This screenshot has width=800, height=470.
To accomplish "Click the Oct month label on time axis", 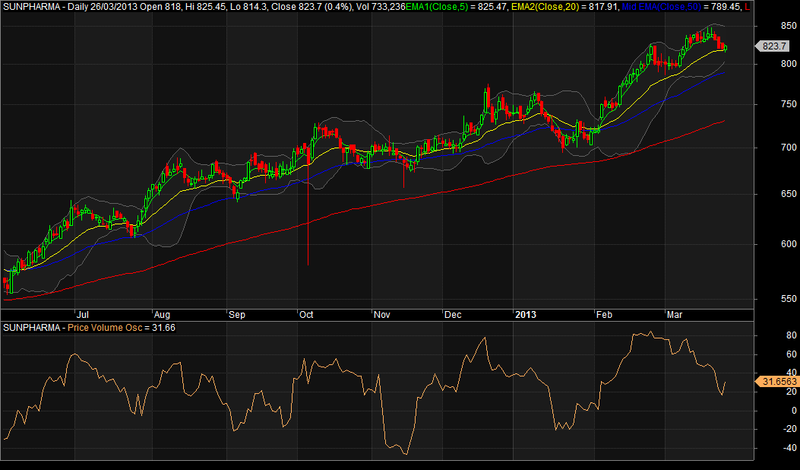I will 306,314.
